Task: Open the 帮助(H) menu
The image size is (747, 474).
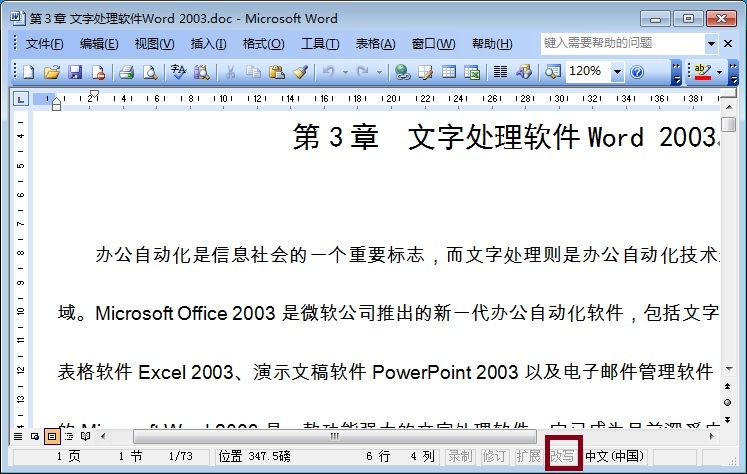Action: 492,44
